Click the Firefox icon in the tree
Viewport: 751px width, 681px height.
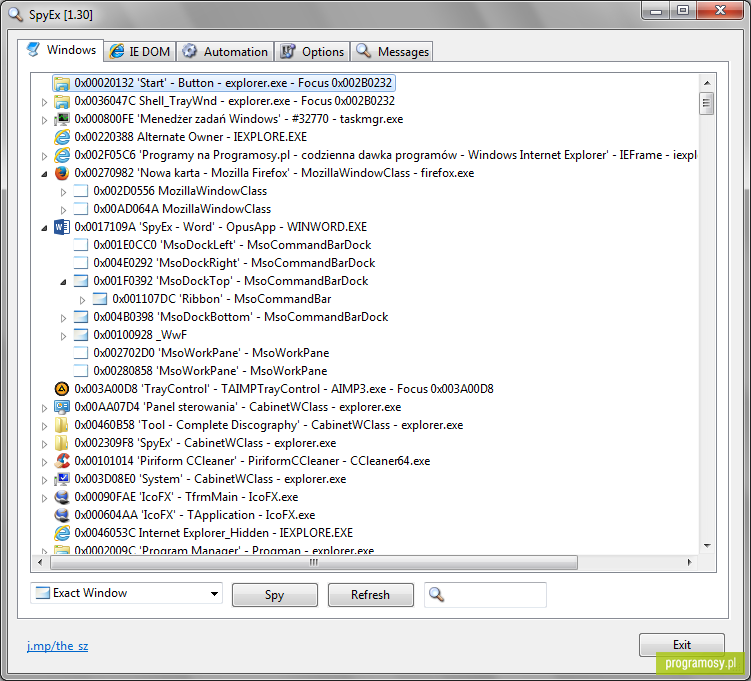pyautogui.click(x=62, y=173)
